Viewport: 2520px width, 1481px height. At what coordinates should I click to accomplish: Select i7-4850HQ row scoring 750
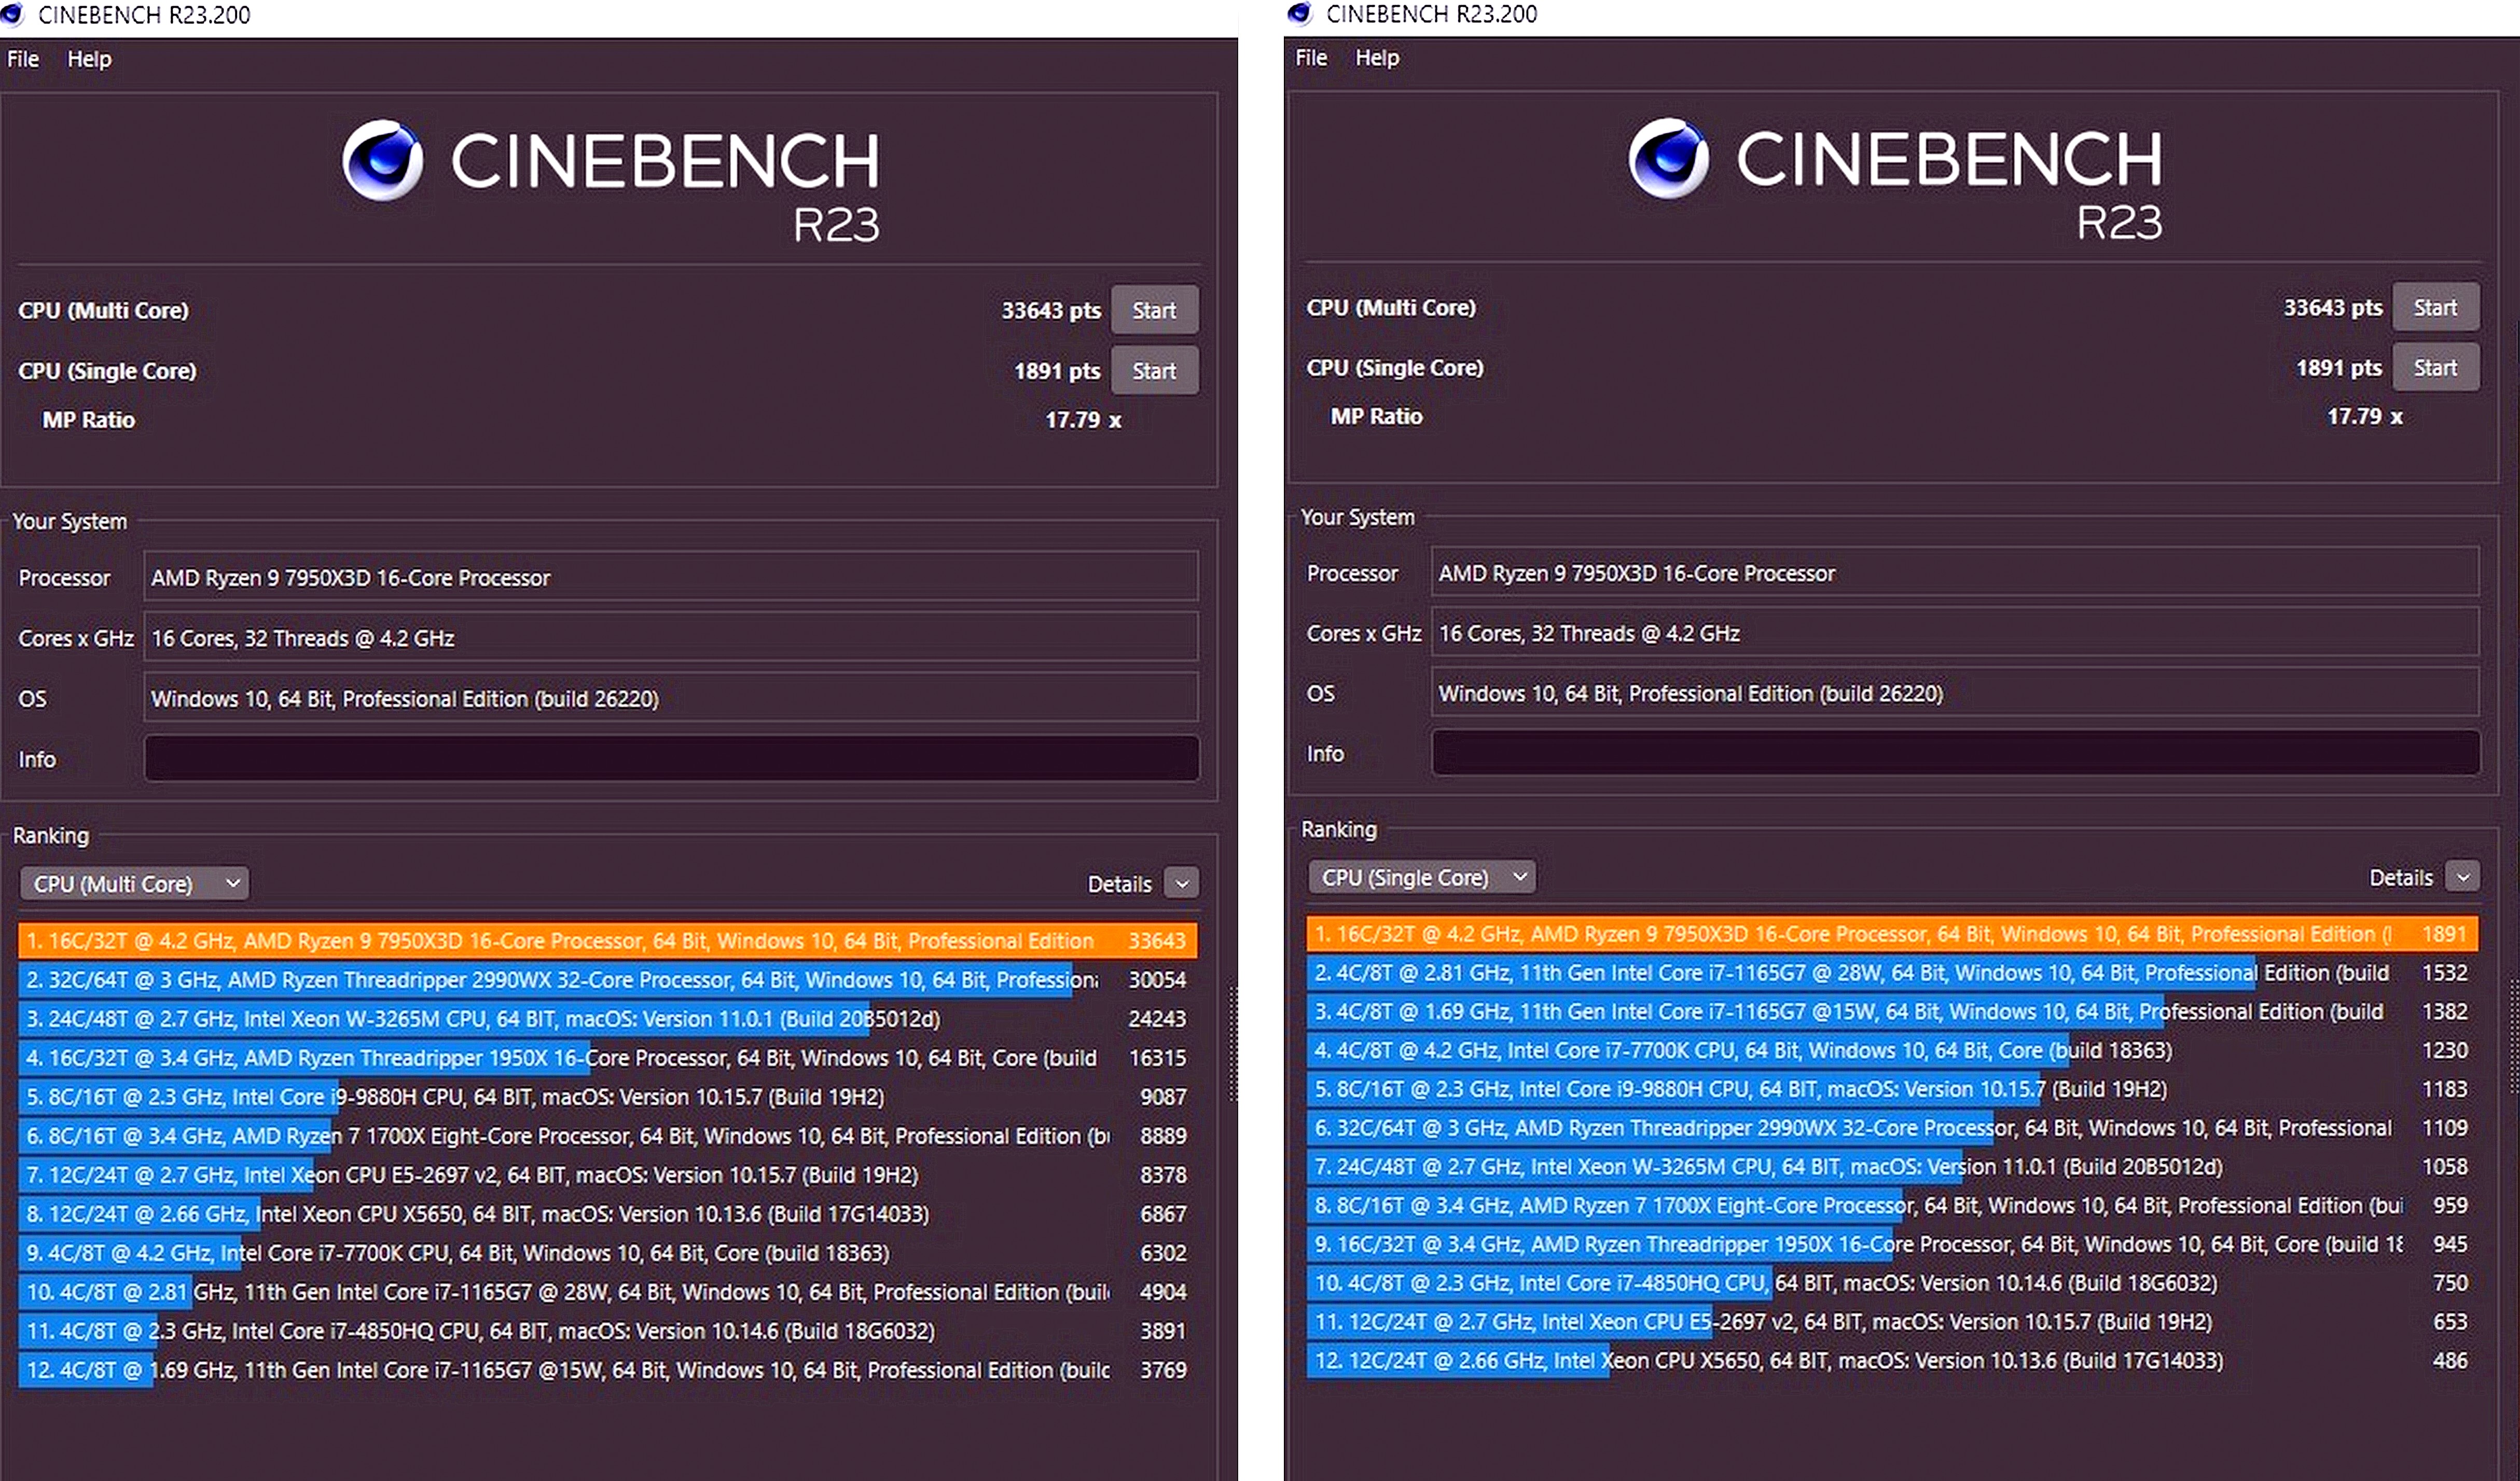pos(1892,1282)
